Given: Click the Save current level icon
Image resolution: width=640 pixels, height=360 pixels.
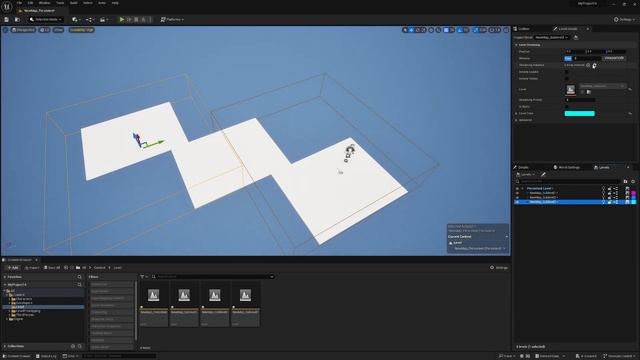Looking at the screenshot, I should [7, 19].
